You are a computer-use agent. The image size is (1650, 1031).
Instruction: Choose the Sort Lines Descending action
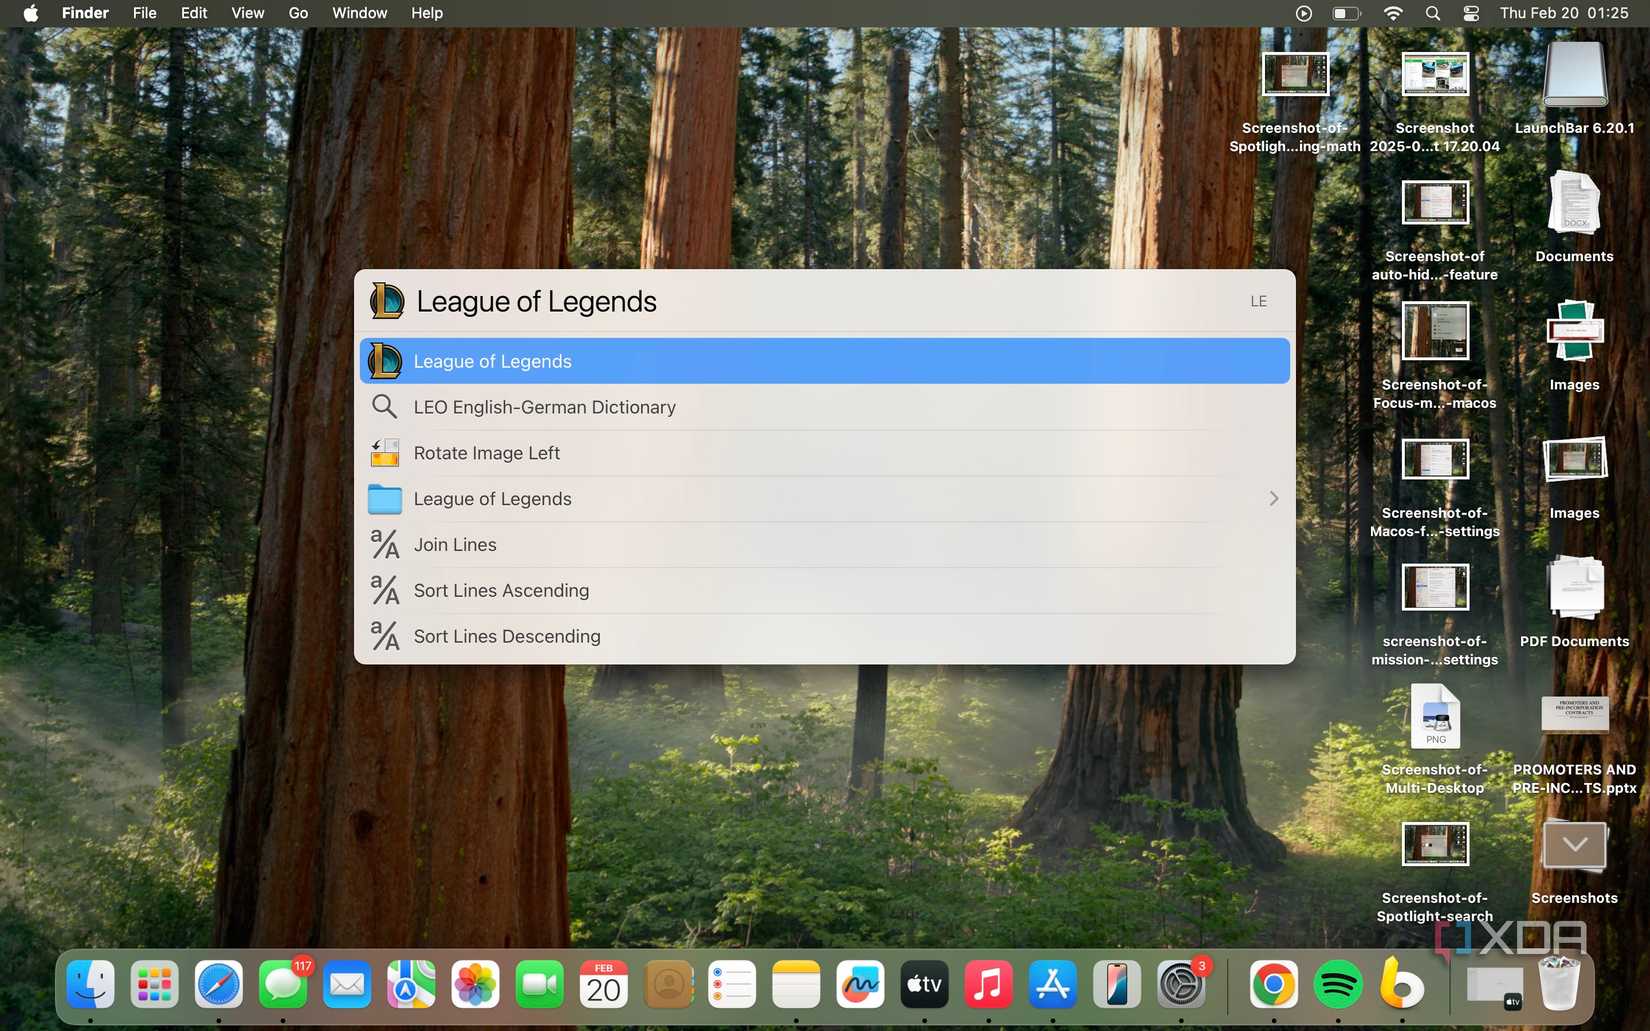tap(506, 636)
